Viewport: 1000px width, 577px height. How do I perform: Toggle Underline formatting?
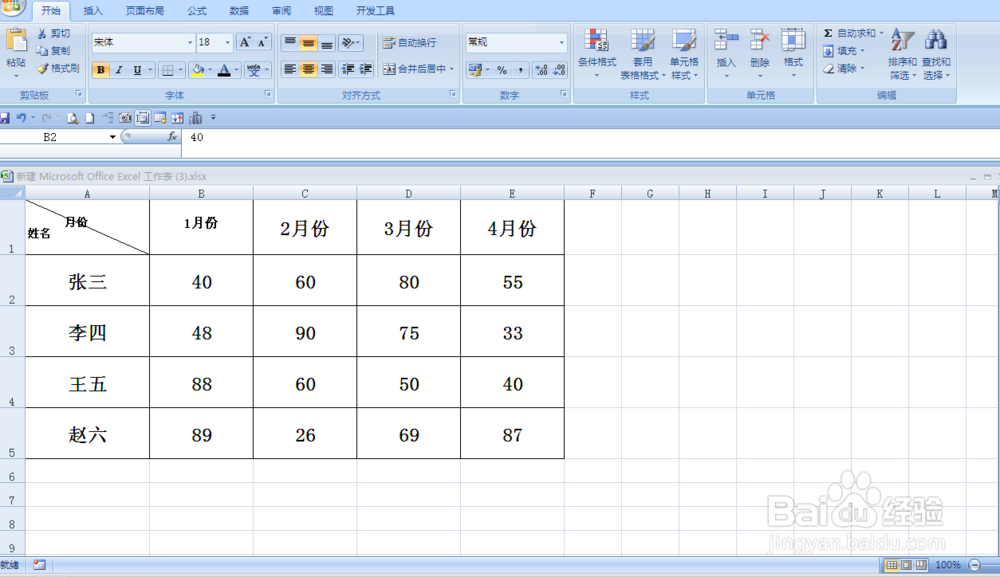click(x=137, y=70)
